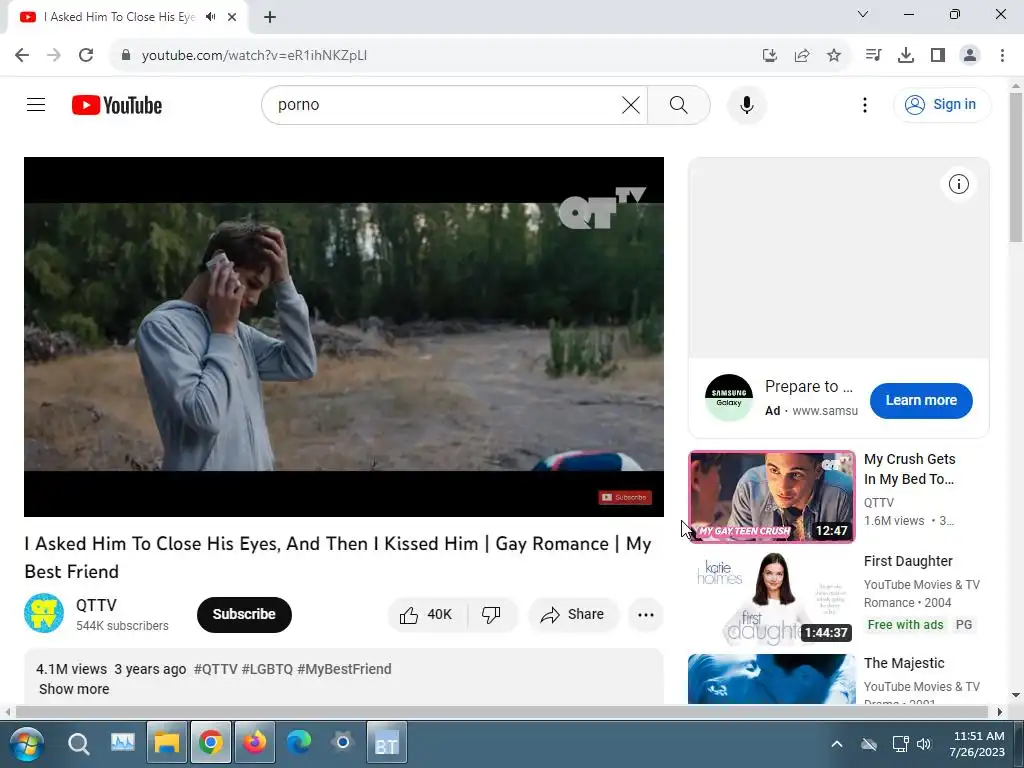Open taskbar search magnifier
This screenshot has width=1024, height=768.
(78, 744)
